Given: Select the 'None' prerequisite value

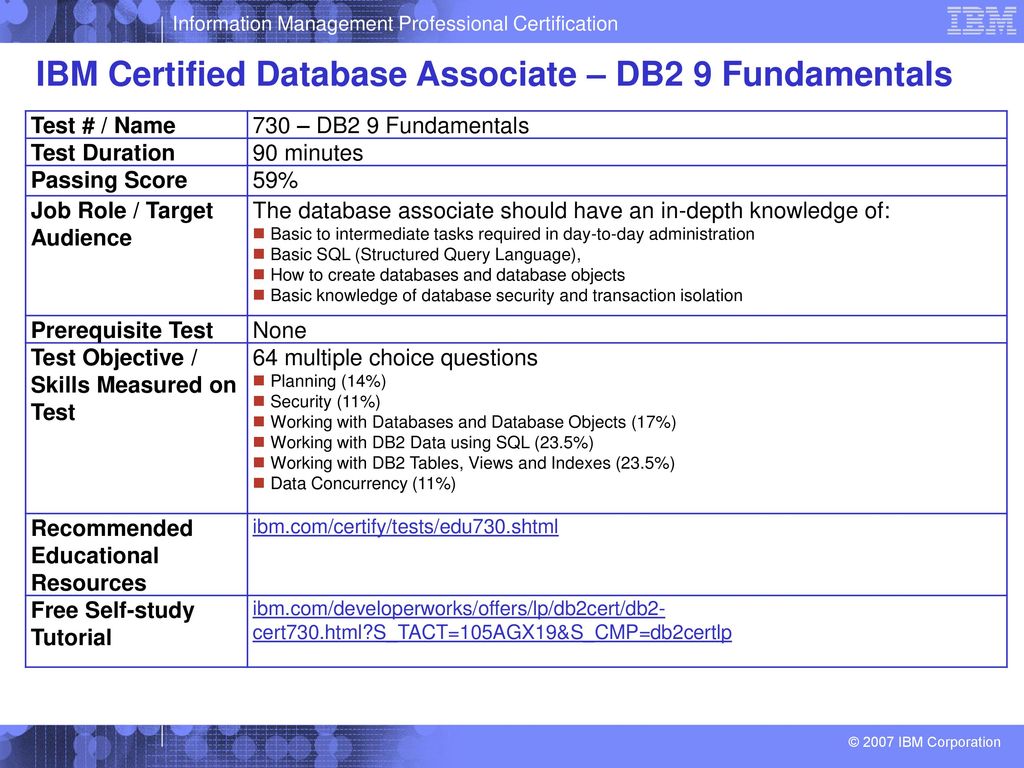Looking at the screenshot, I should [x=279, y=330].
